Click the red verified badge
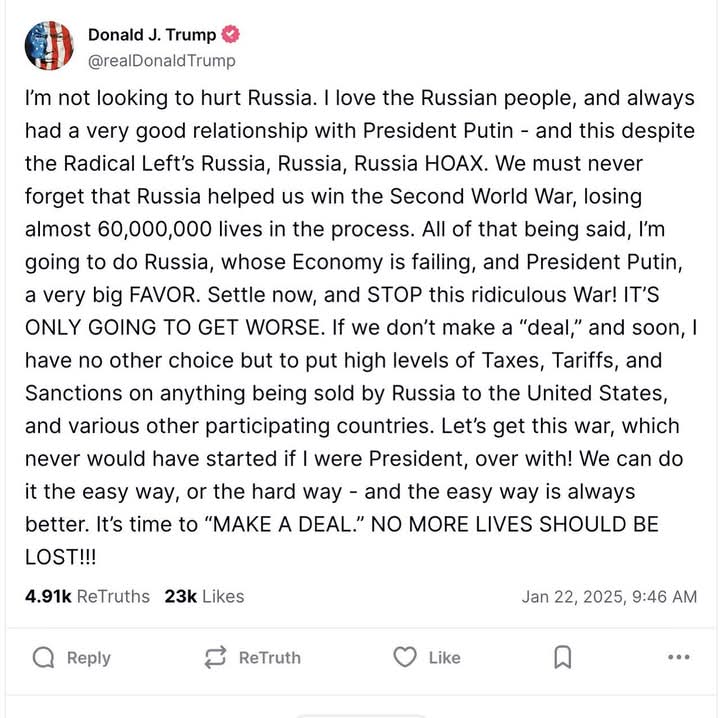Screen dimensions: 720x718 (231, 35)
